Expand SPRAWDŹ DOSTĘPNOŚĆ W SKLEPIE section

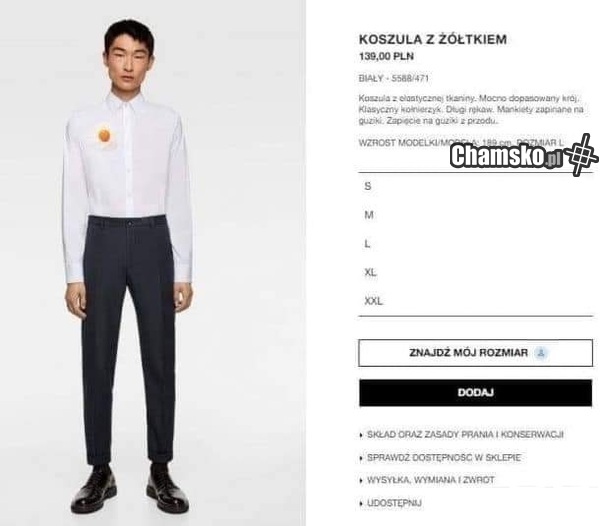point(444,458)
